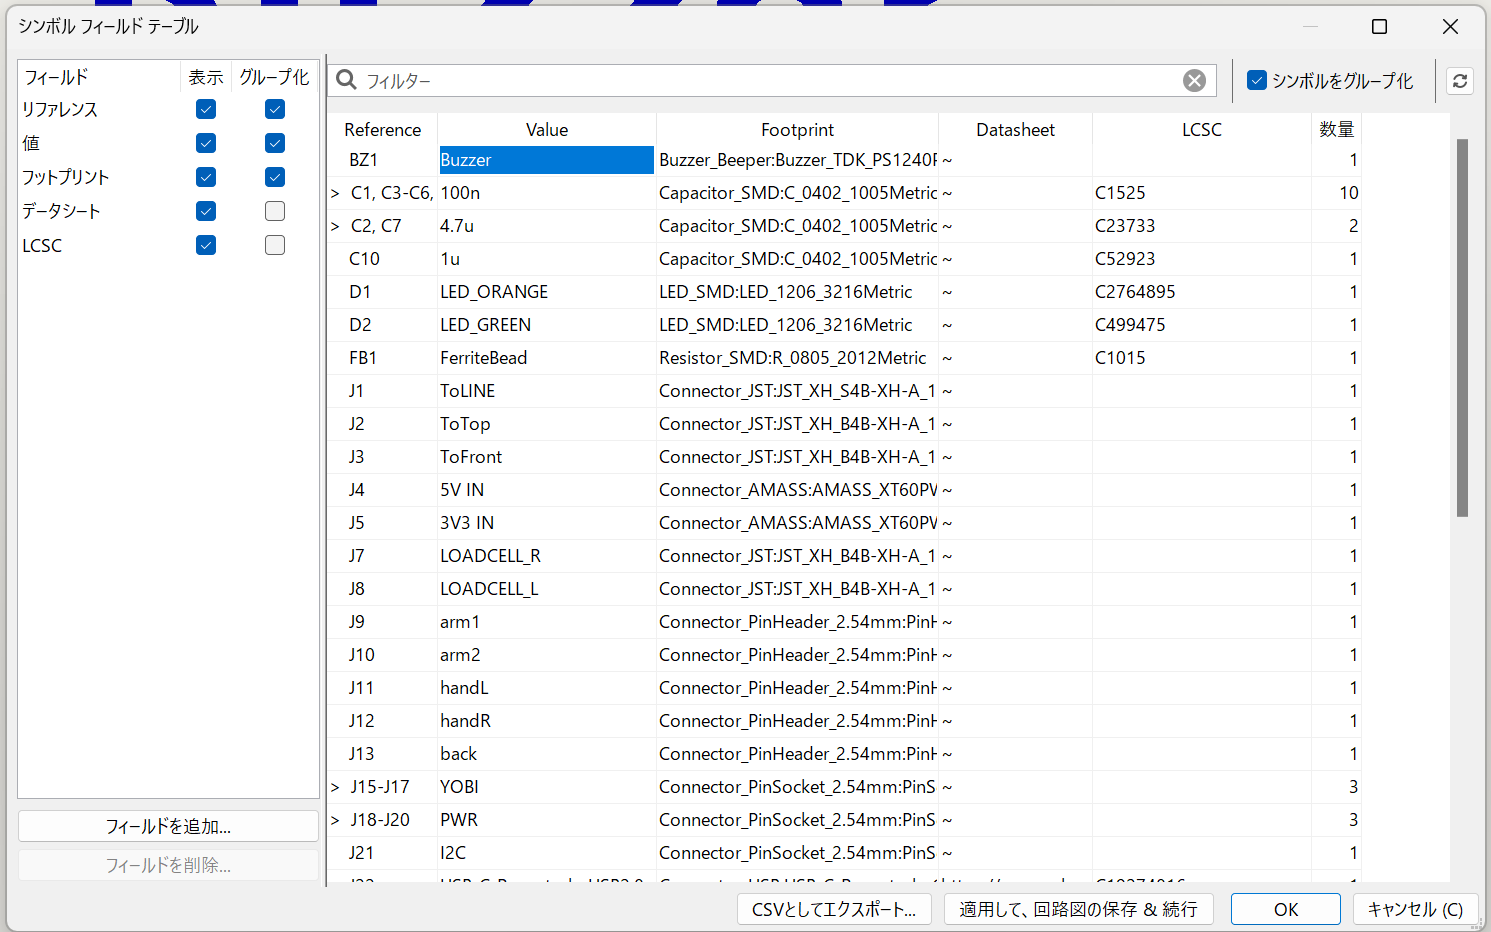Disable grouping by フットプリント field
Screen dimensions: 1491x932
[275, 177]
